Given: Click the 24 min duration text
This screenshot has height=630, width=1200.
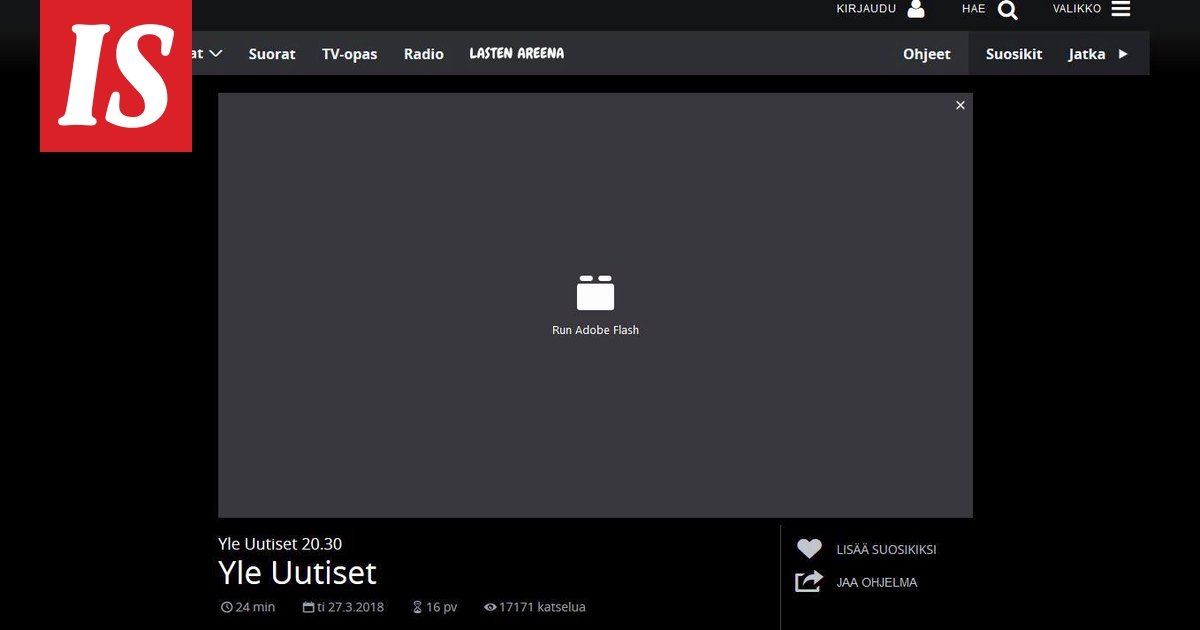Looking at the screenshot, I should (255, 607).
